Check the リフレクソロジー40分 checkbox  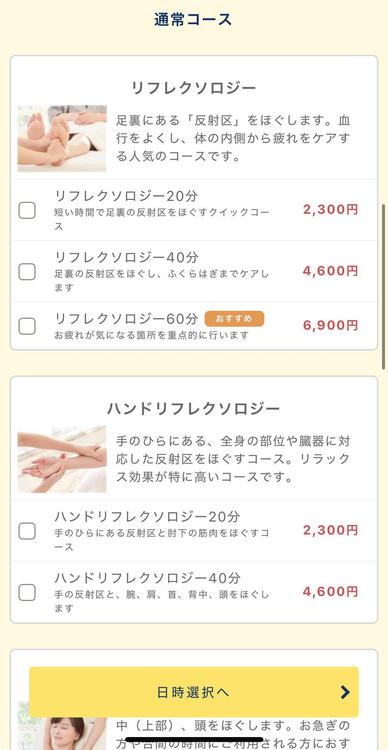point(27,272)
